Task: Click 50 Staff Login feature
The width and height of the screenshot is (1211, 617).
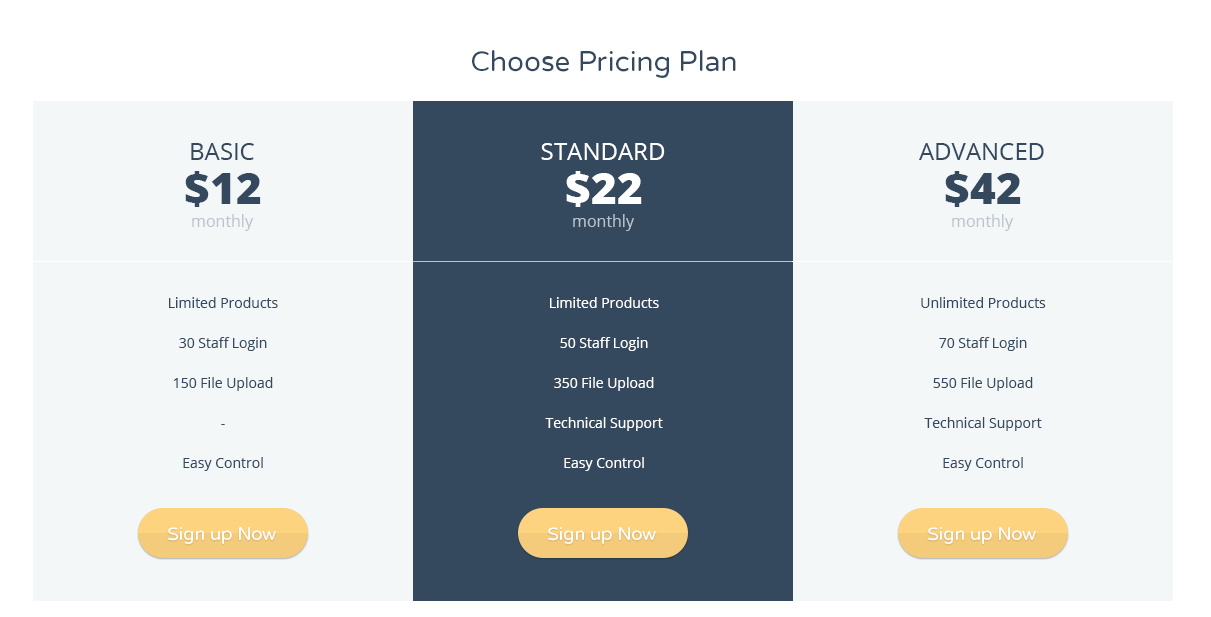Action: pos(604,343)
